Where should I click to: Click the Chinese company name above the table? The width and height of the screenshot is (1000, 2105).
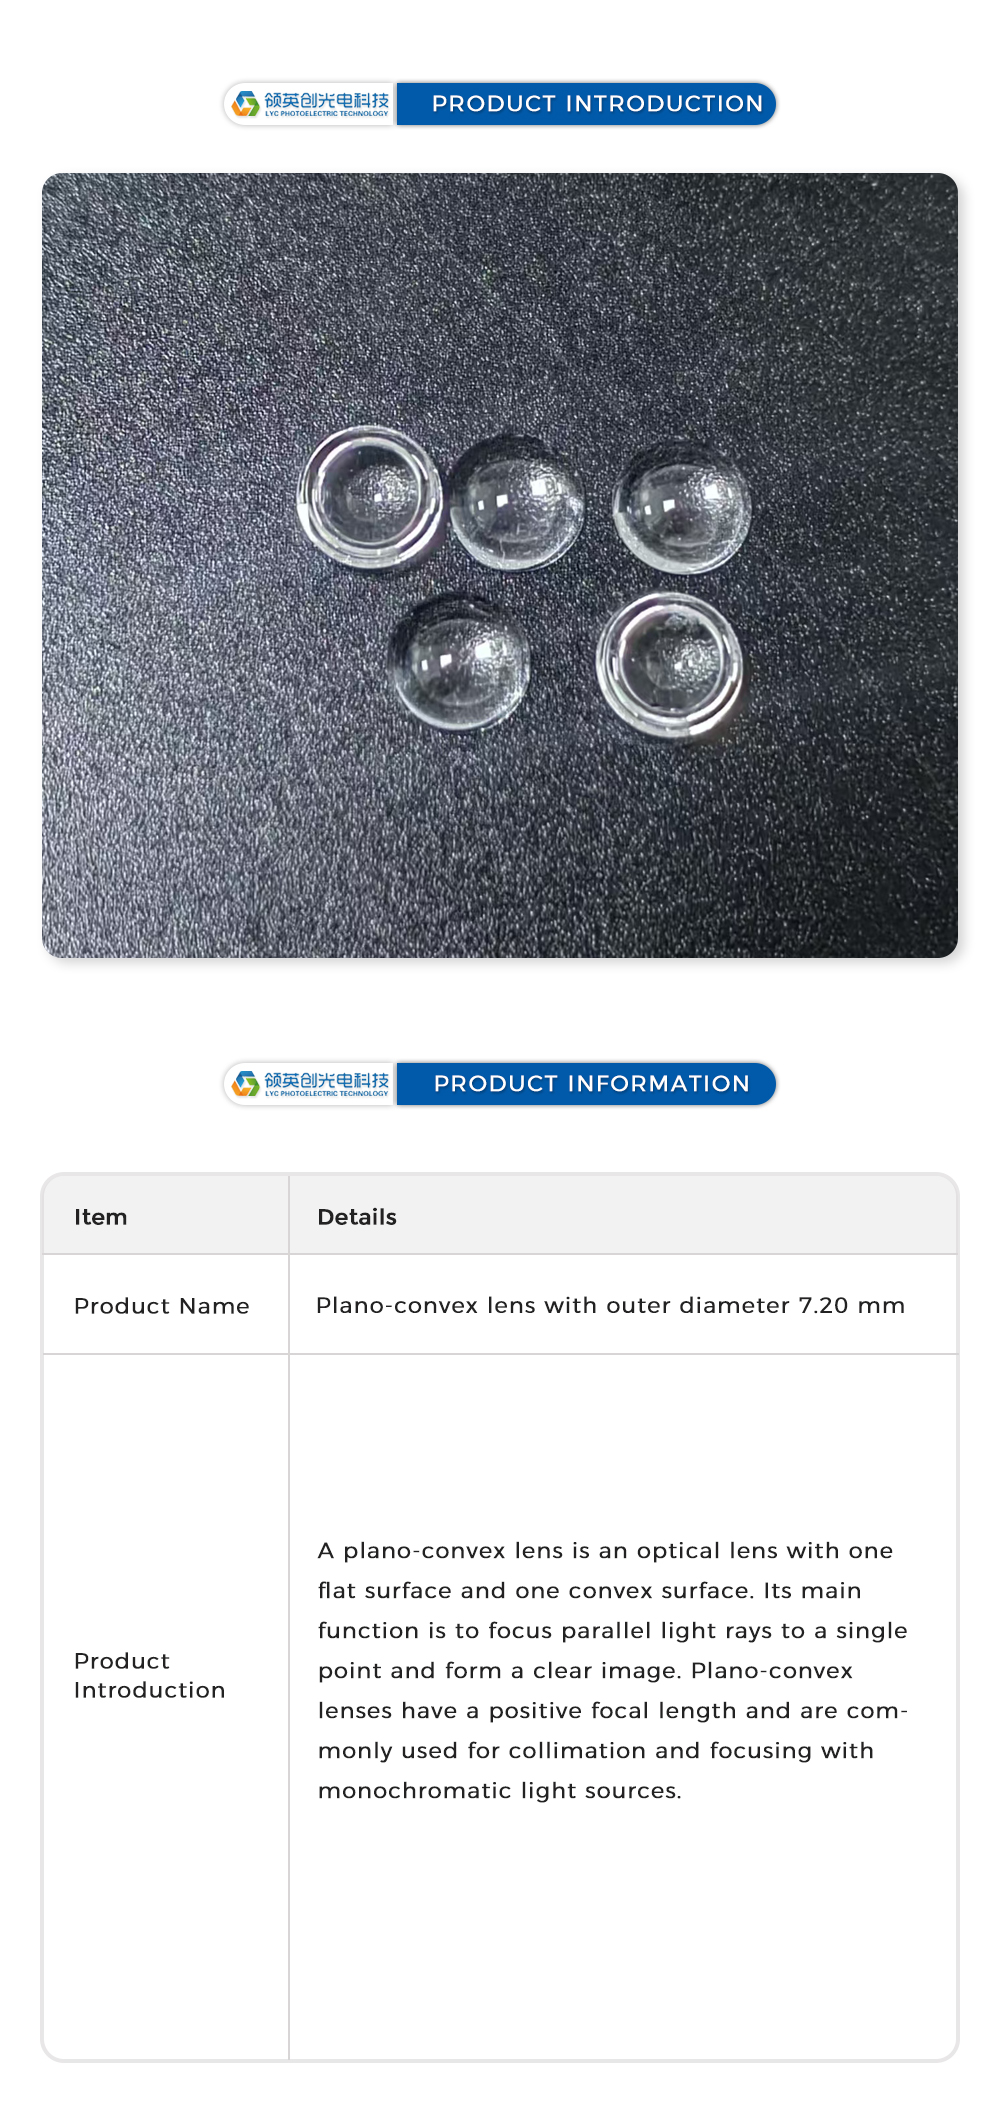pos(326,1080)
